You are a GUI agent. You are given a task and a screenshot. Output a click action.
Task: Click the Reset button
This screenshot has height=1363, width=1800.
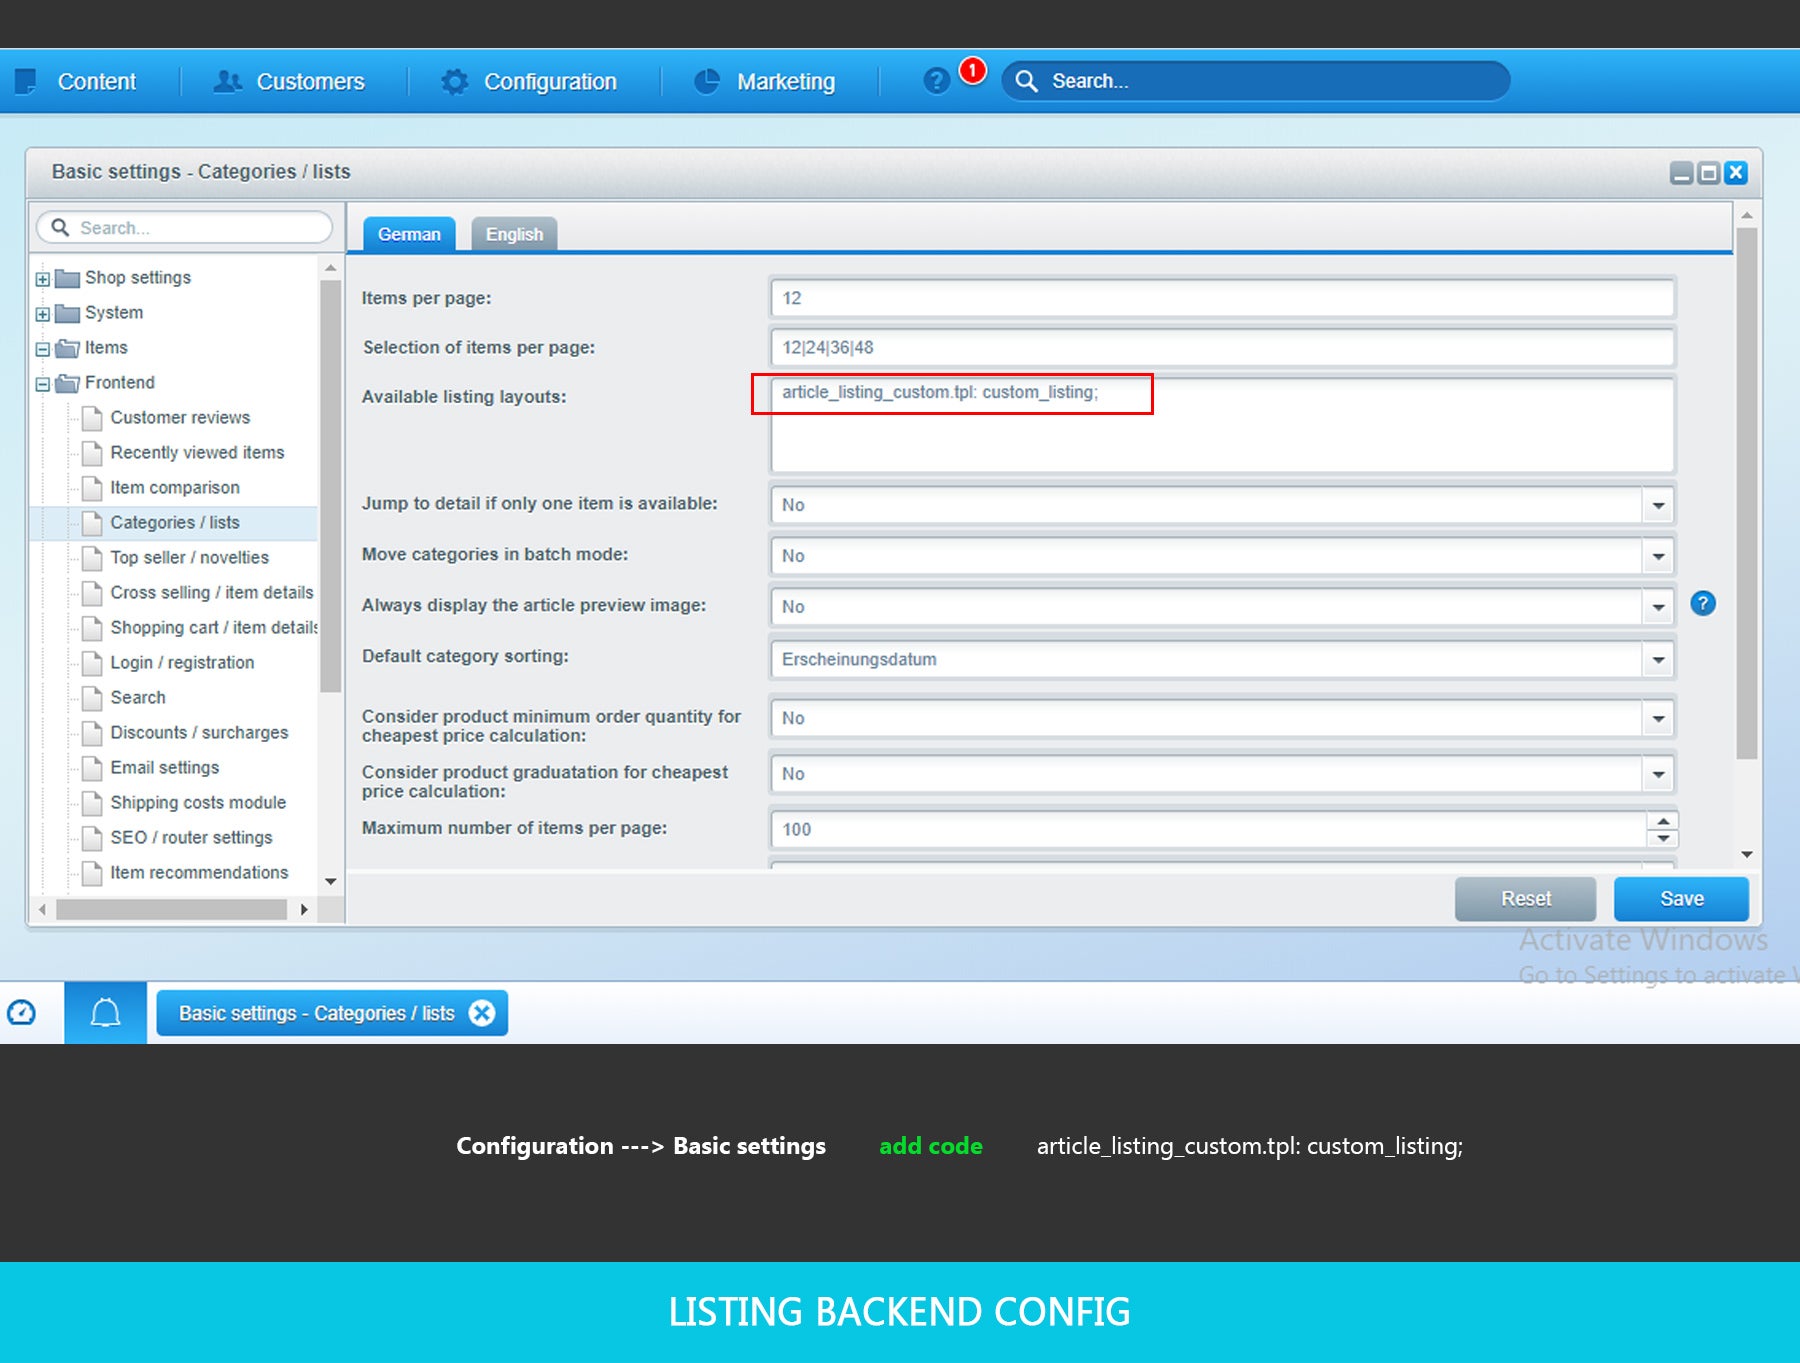click(1525, 899)
